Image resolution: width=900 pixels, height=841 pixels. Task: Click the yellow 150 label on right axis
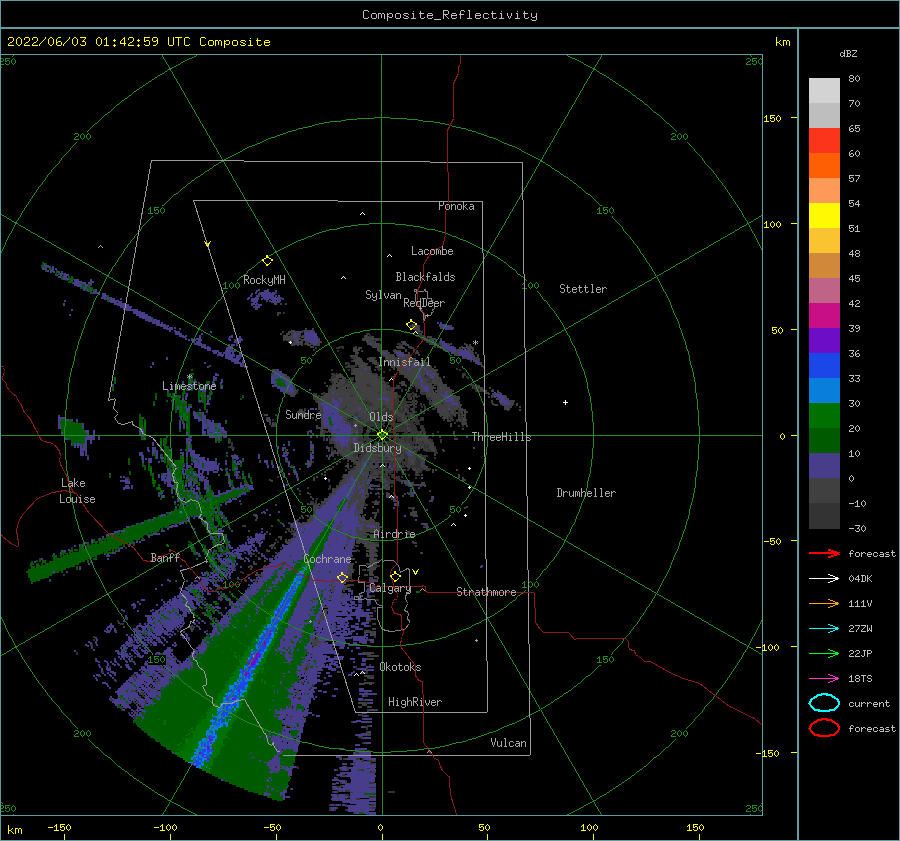point(772,118)
